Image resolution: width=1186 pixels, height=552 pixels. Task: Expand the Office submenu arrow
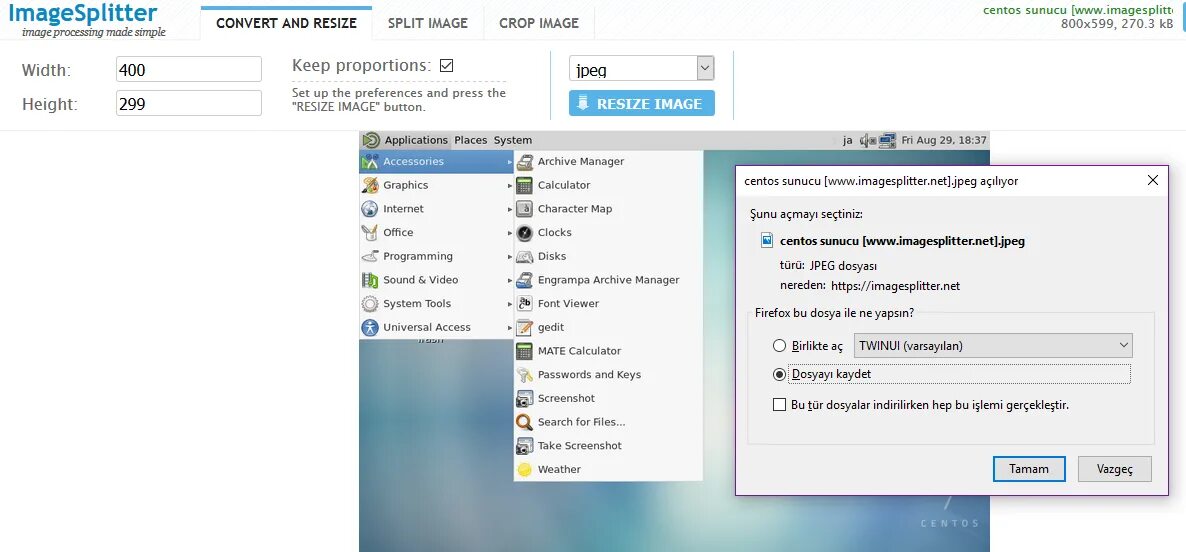pyautogui.click(x=510, y=233)
